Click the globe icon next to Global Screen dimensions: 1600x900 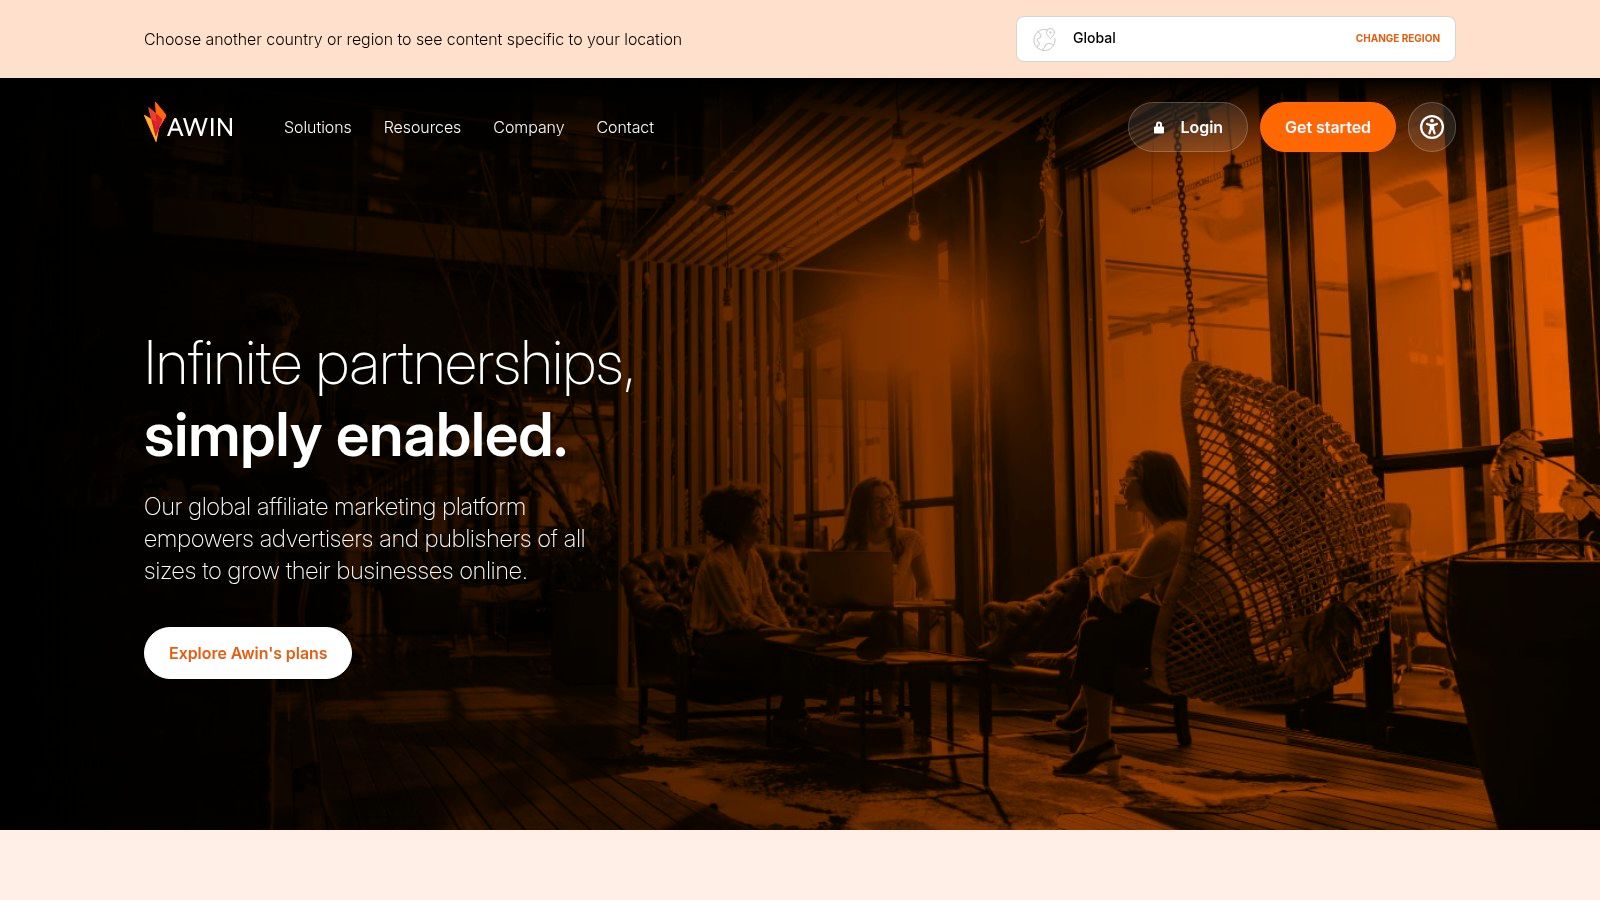pyautogui.click(x=1045, y=39)
